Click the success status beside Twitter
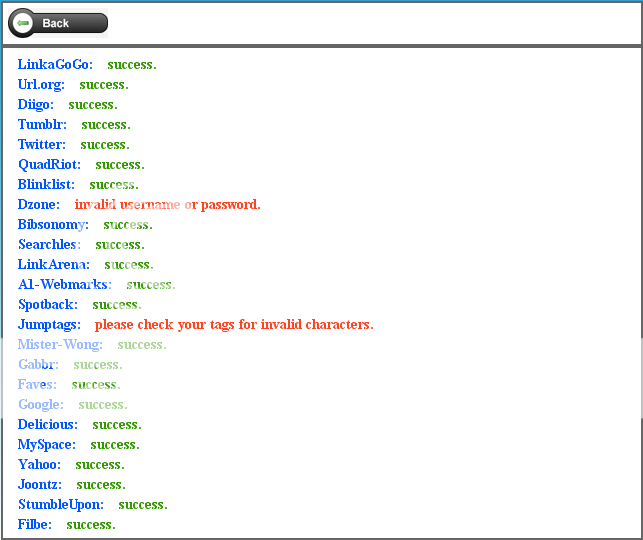The width and height of the screenshot is (643, 540). [x=105, y=145]
